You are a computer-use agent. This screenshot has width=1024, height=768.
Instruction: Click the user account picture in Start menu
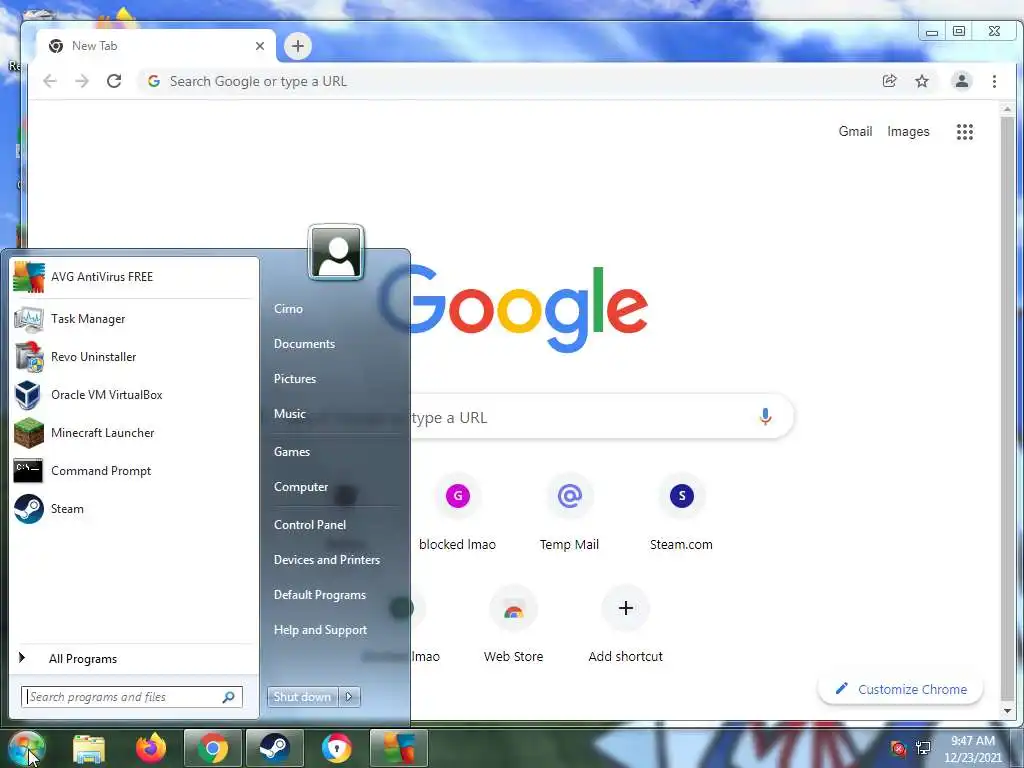(x=336, y=252)
